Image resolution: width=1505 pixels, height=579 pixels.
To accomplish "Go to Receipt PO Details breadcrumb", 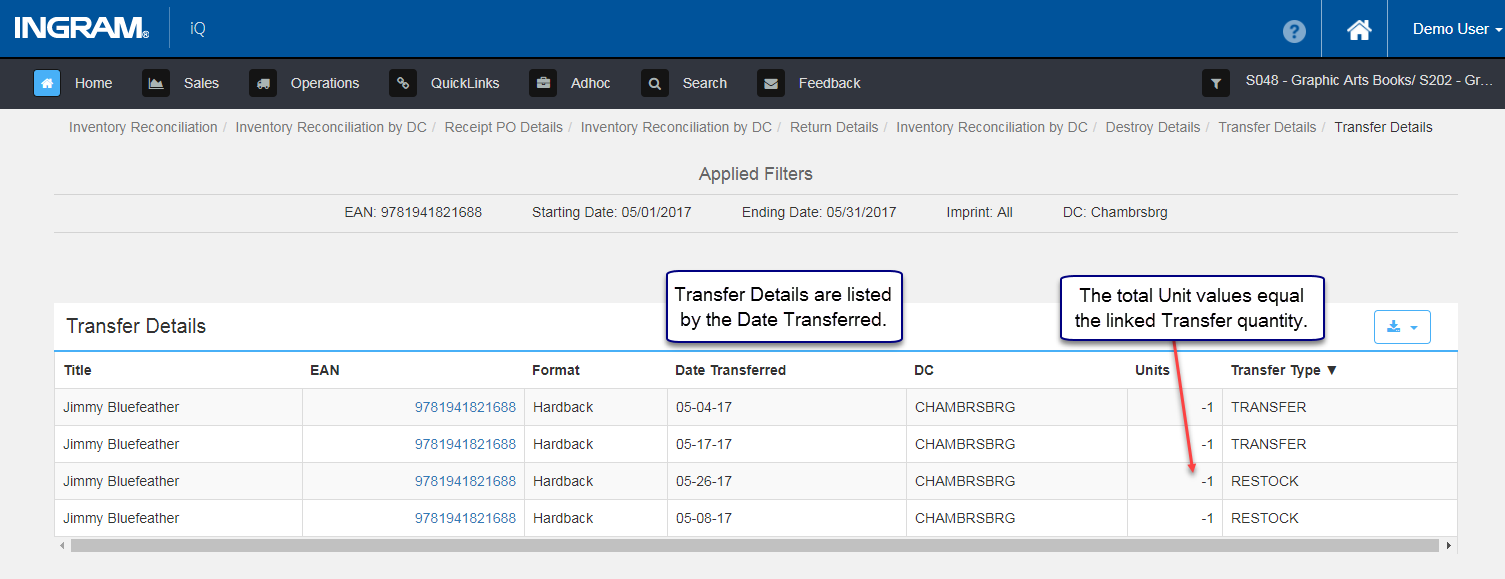I will 503,127.
